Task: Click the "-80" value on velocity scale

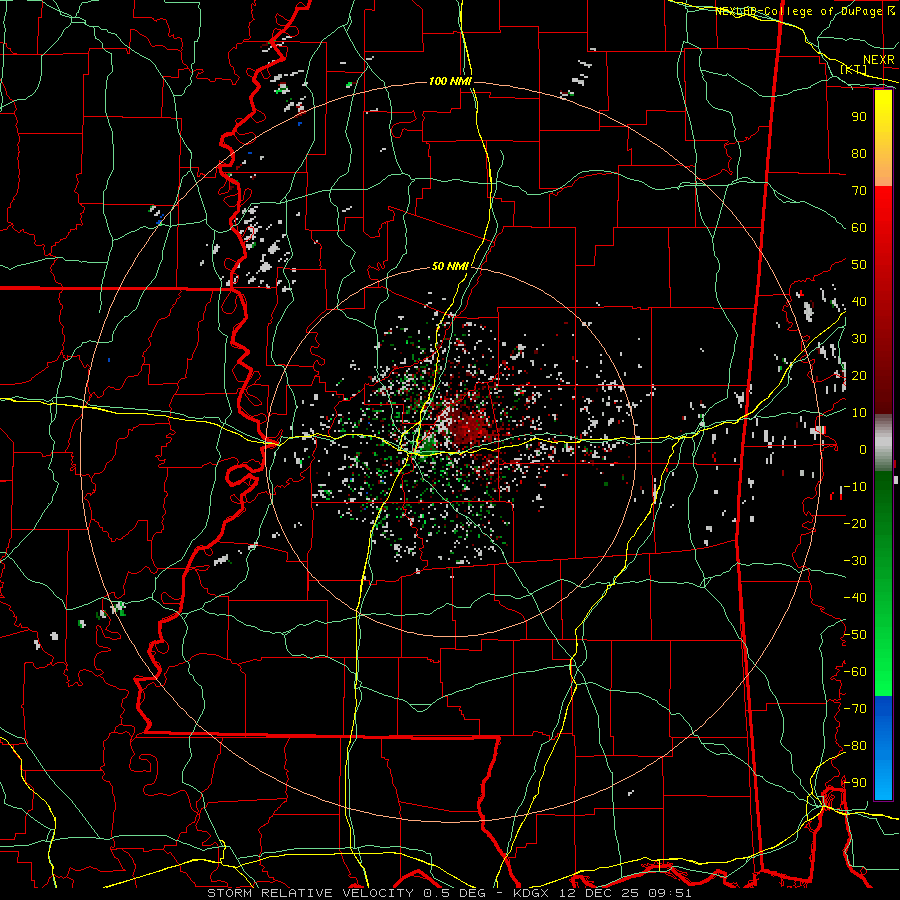Action: 855,746
